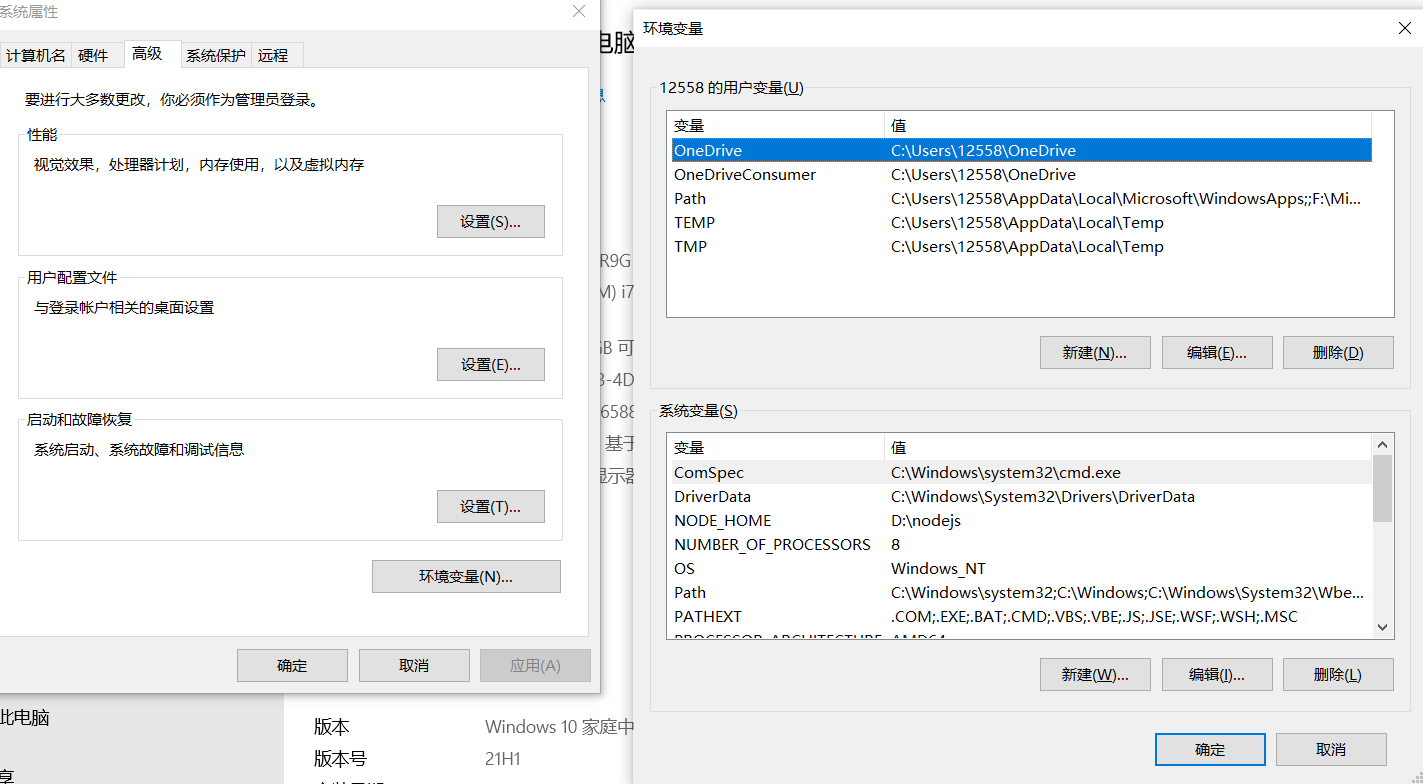Switch to the 硬件 tab
1423x784 pixels.
coord(93,56)
